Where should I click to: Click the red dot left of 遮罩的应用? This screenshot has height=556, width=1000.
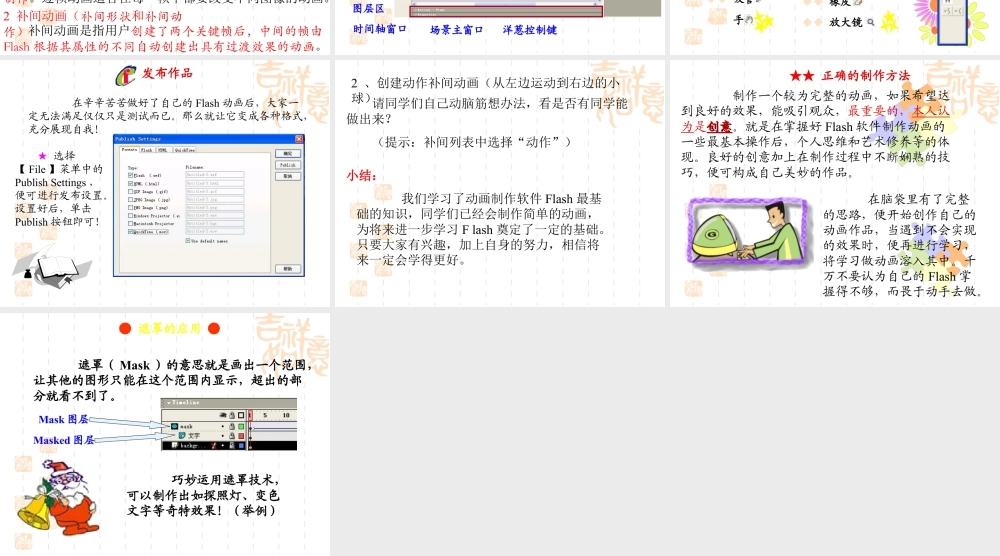click(125, 328)
